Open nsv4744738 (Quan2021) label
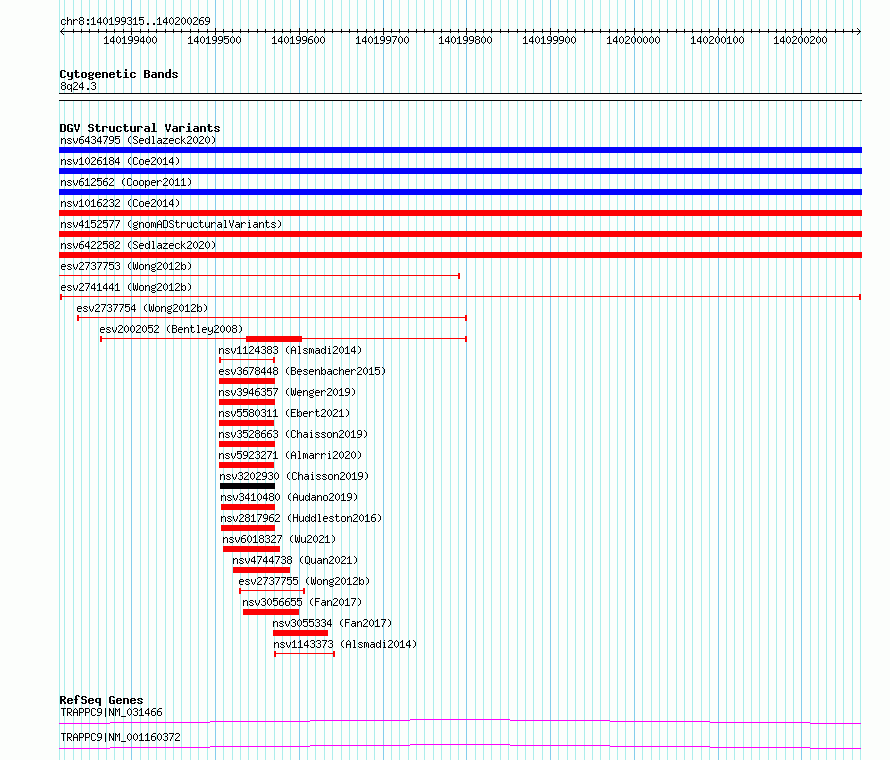890x760 pixels. point(295,560)
